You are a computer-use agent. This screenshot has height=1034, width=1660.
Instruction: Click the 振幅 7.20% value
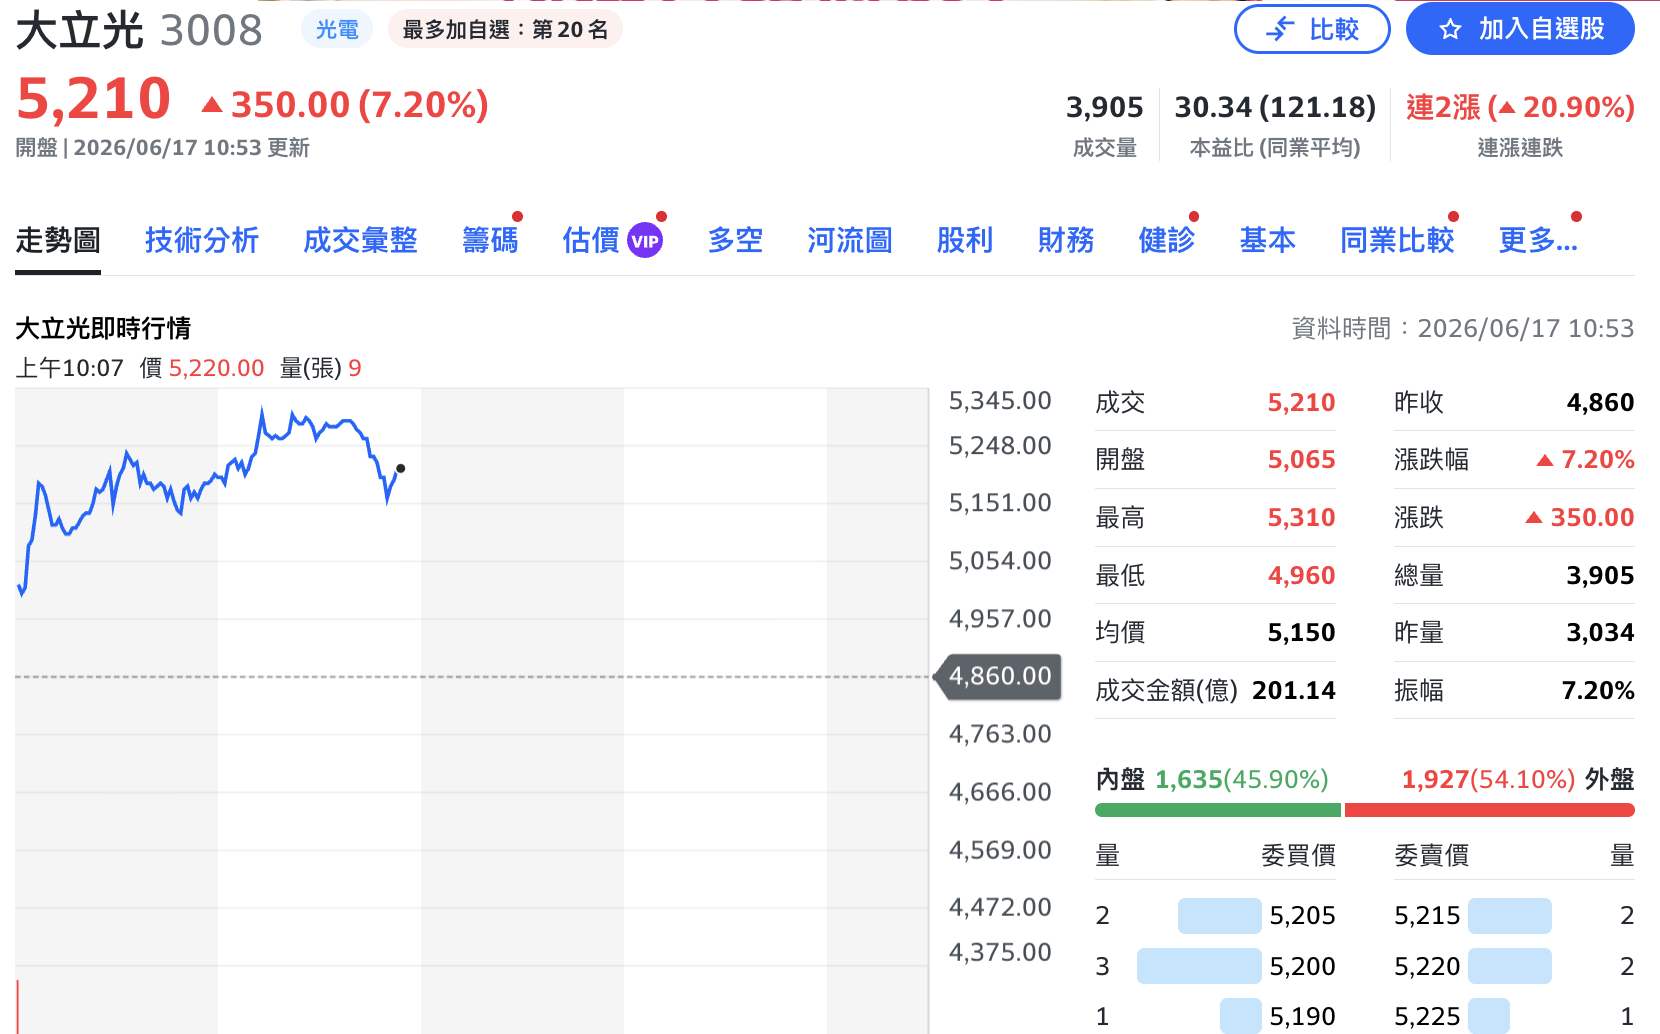[1598, 691]
